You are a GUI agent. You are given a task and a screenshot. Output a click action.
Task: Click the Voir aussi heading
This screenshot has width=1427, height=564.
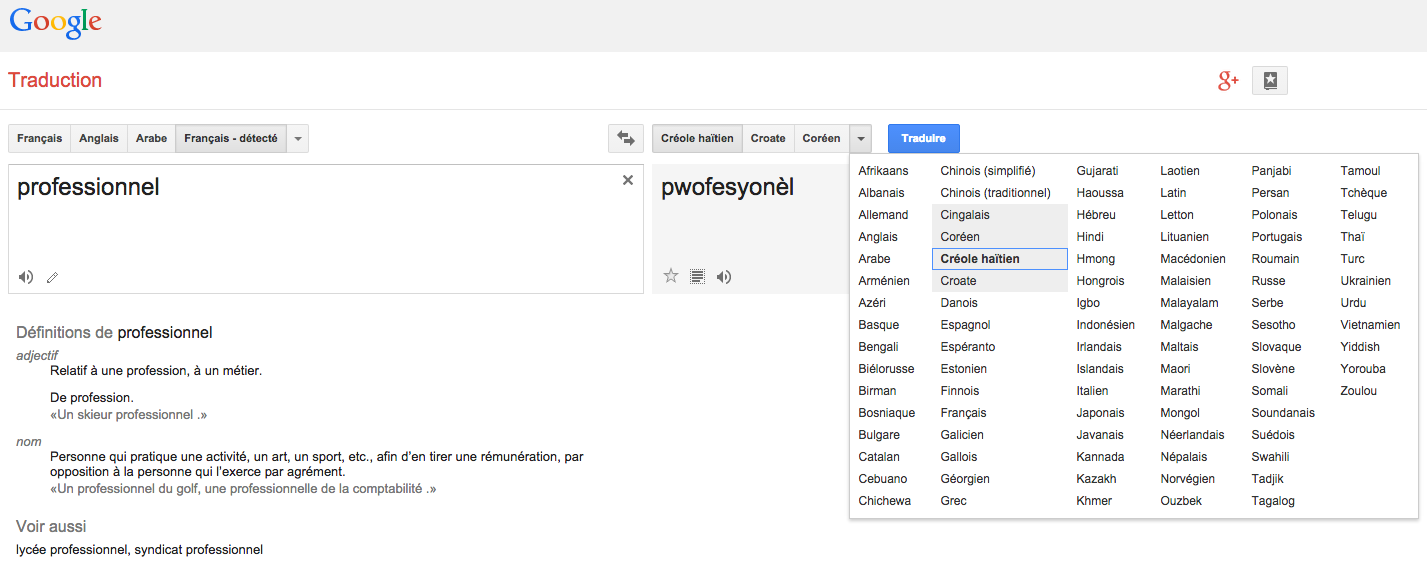coord(51,526)
